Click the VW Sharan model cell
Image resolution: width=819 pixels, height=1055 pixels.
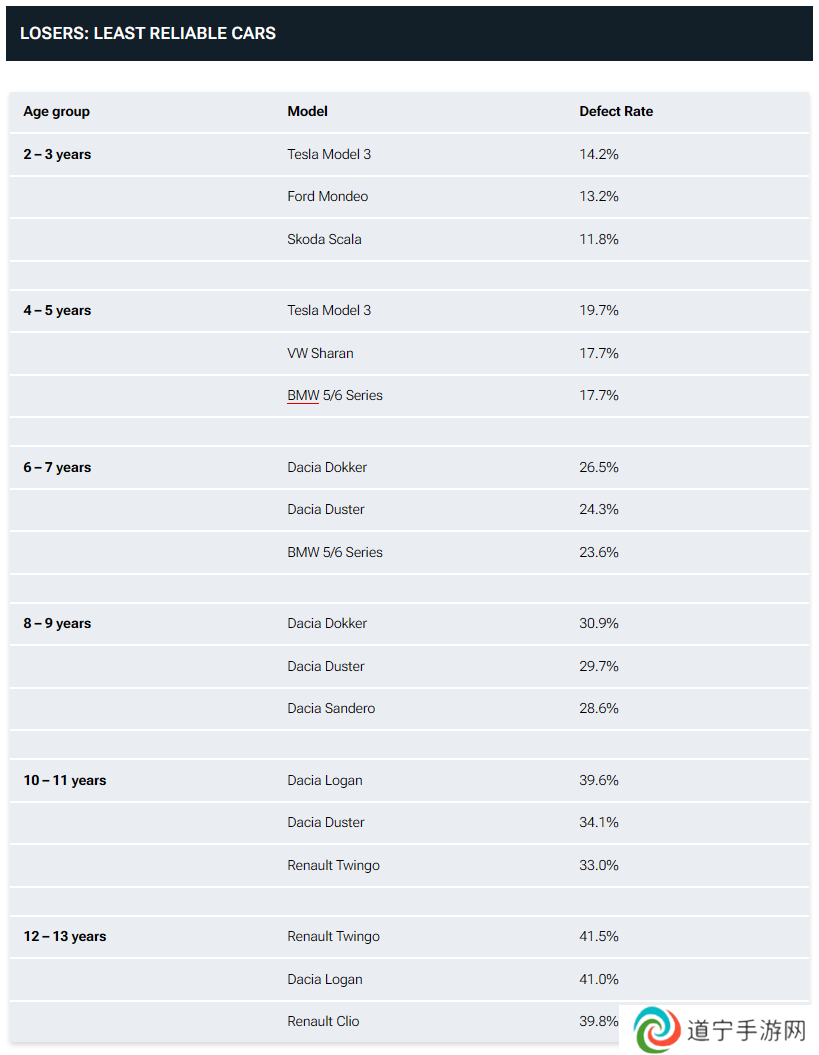pos(320,353)
